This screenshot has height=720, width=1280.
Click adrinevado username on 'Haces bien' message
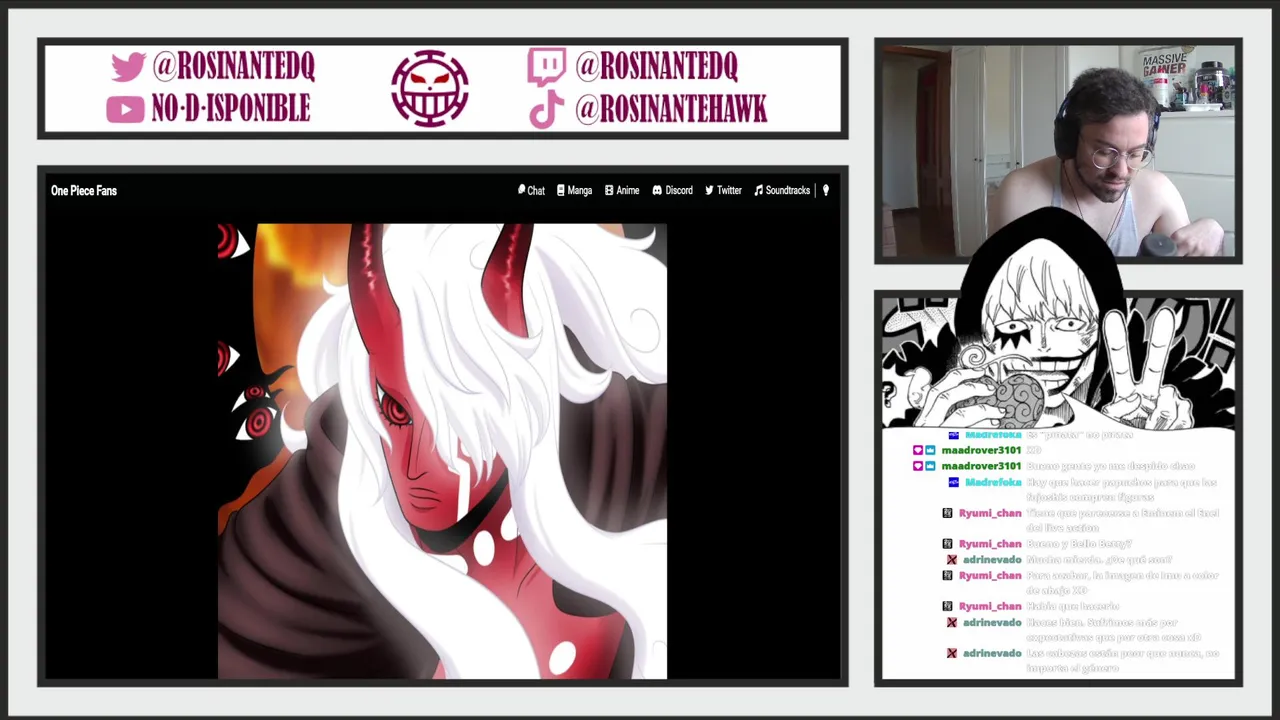pyautogui.click(x=992, y=622)
